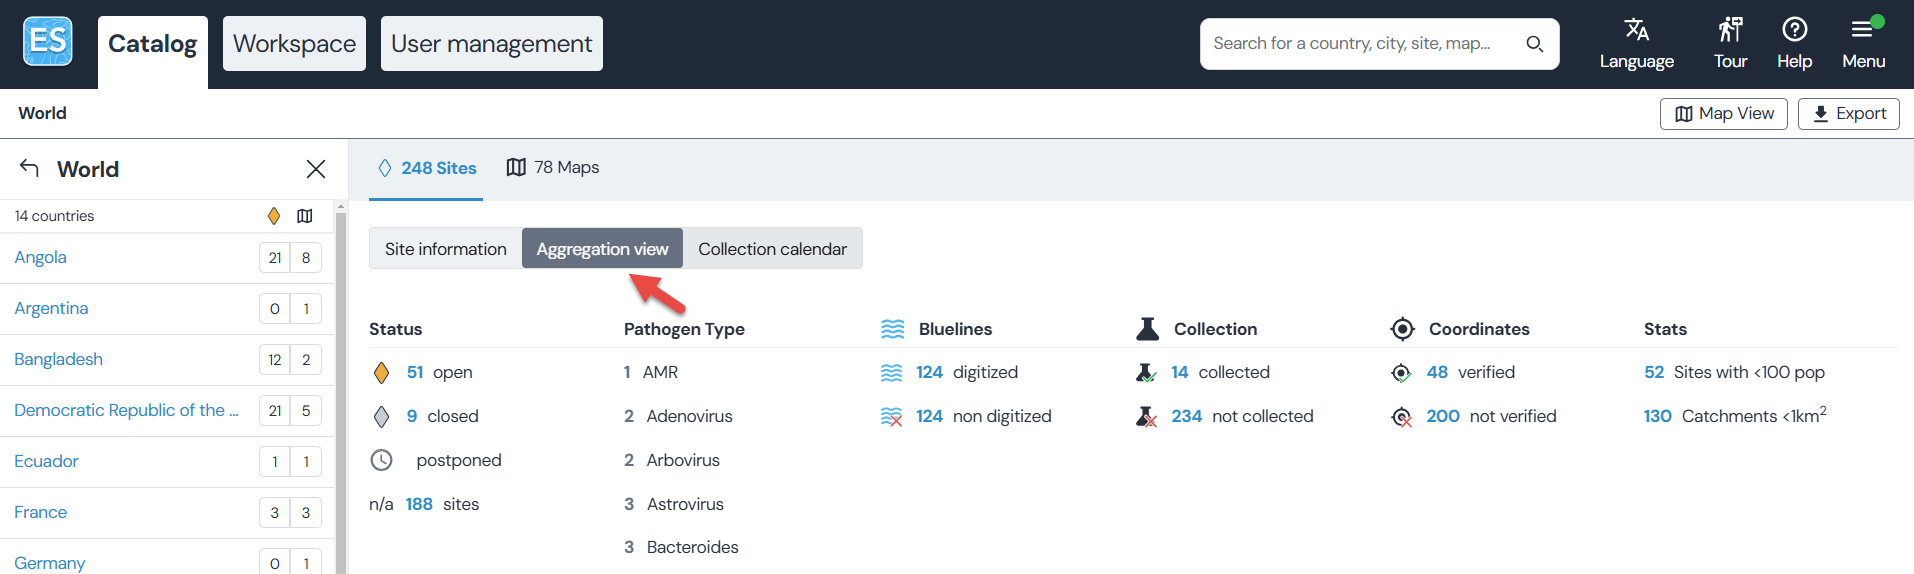The height and width of the screenshot is (574, 1914).
Task: Switch to Site information view
Action: (x=446, y=249)
